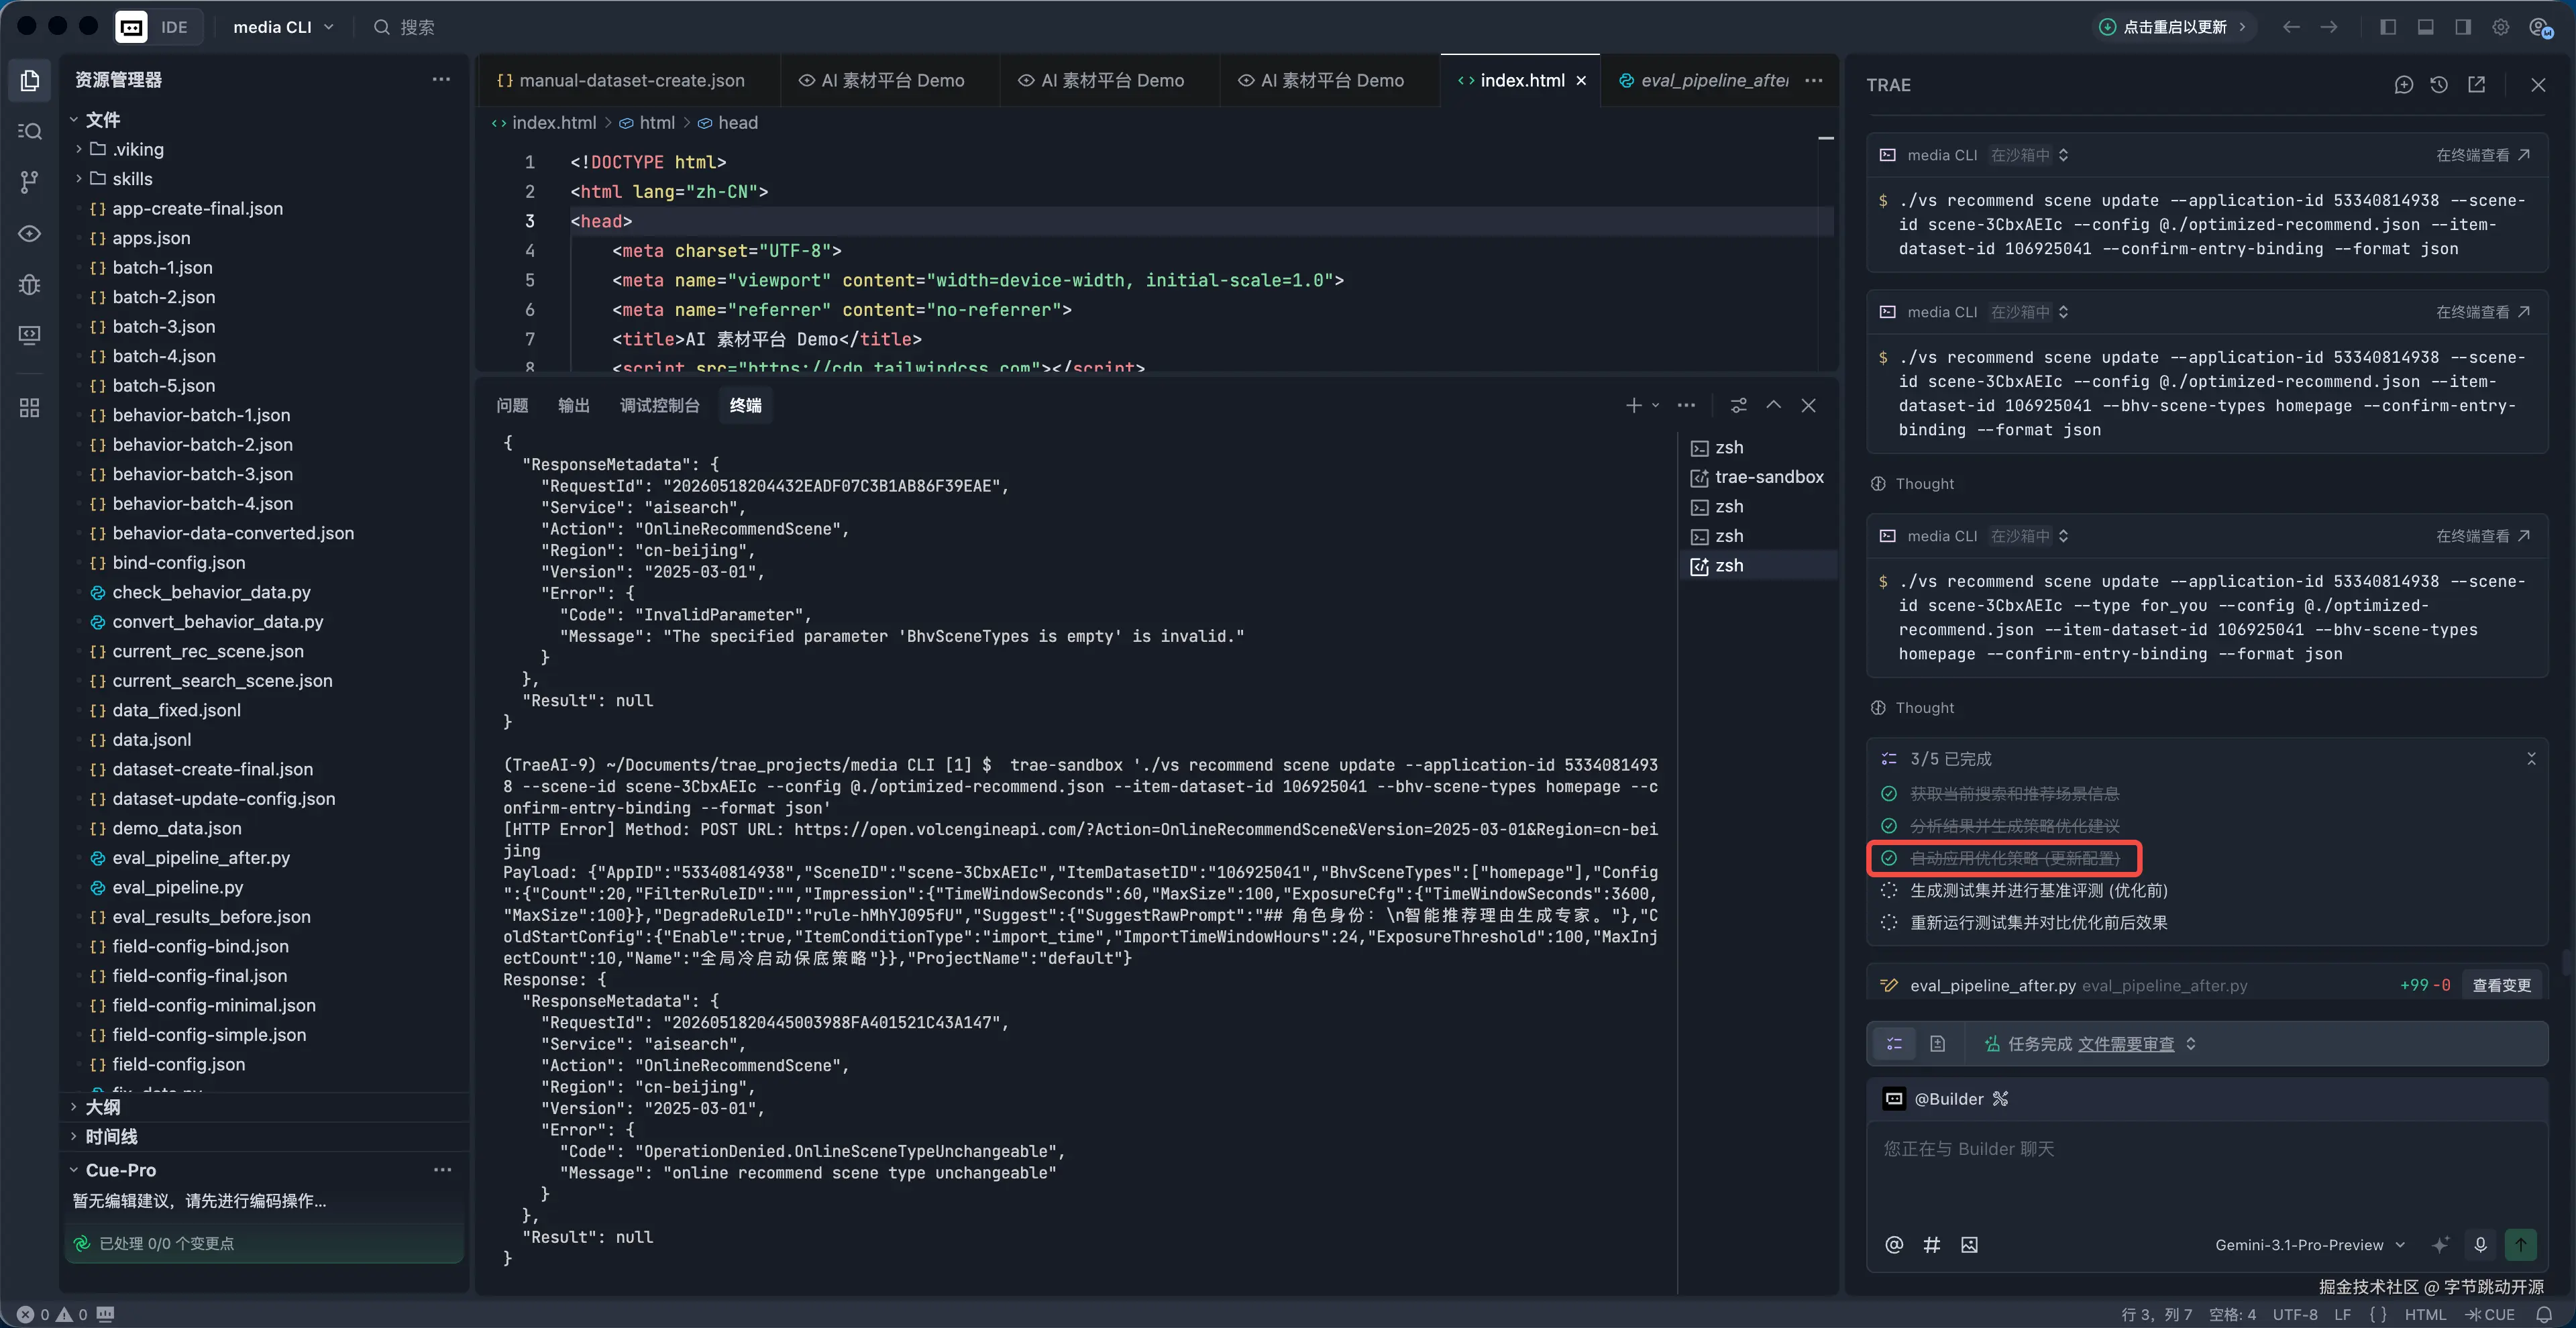This screenshot has width=2576, height=1328.
Task: Toggle the bottom panel layout icon
Action: click(2425, 27)
